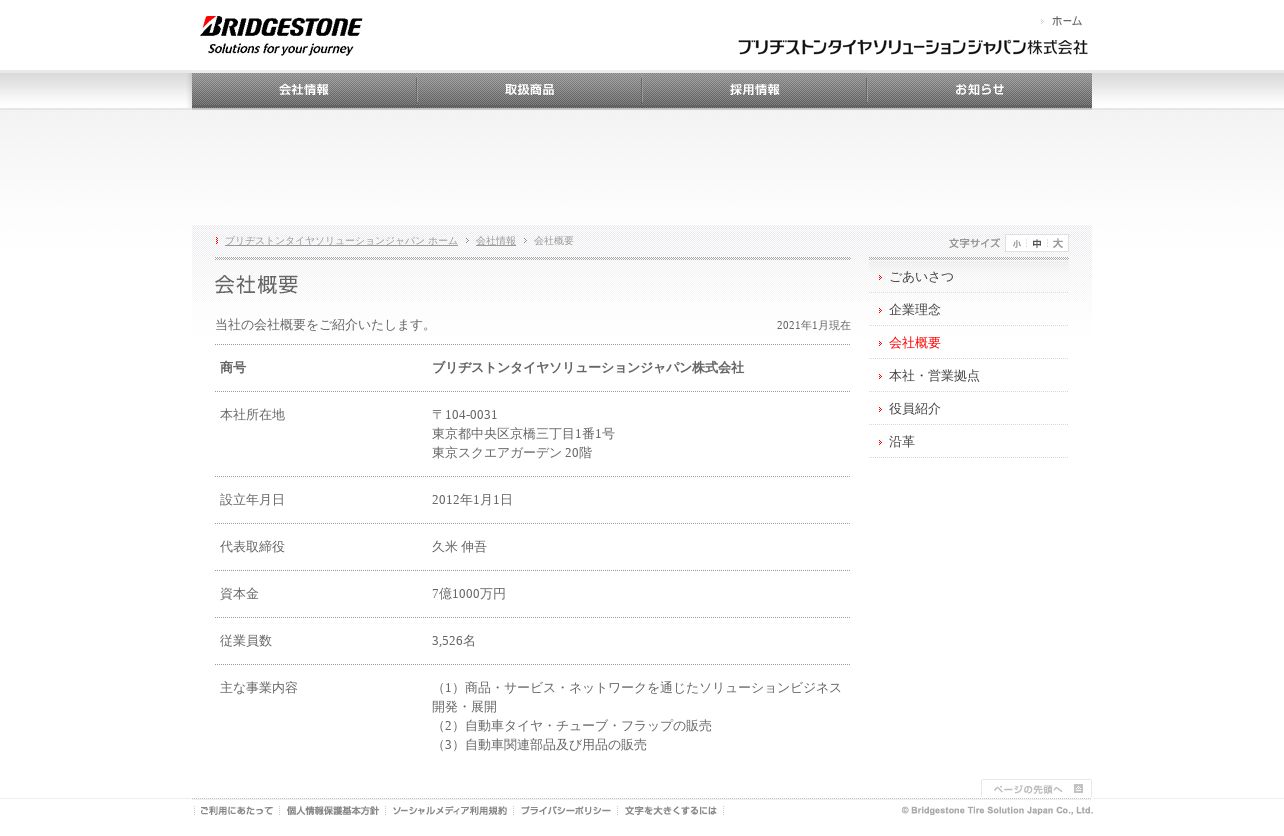This screenshot has width=1284, height=836.
Task: Open the 取扱商品 navigation menu
Action: tap(529, 90)
